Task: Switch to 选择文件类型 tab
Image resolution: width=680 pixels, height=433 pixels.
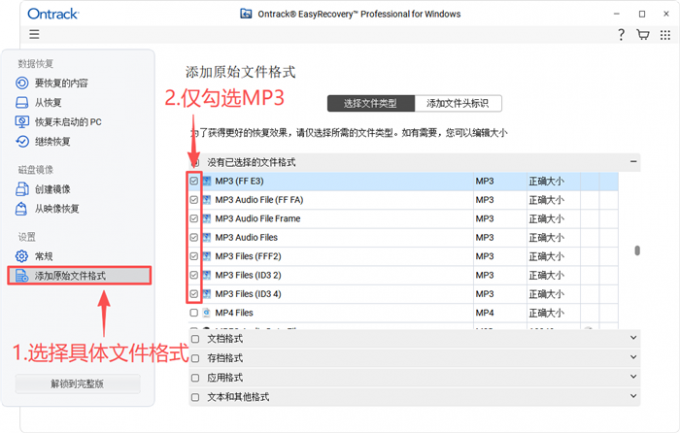Action: point(371,103)
